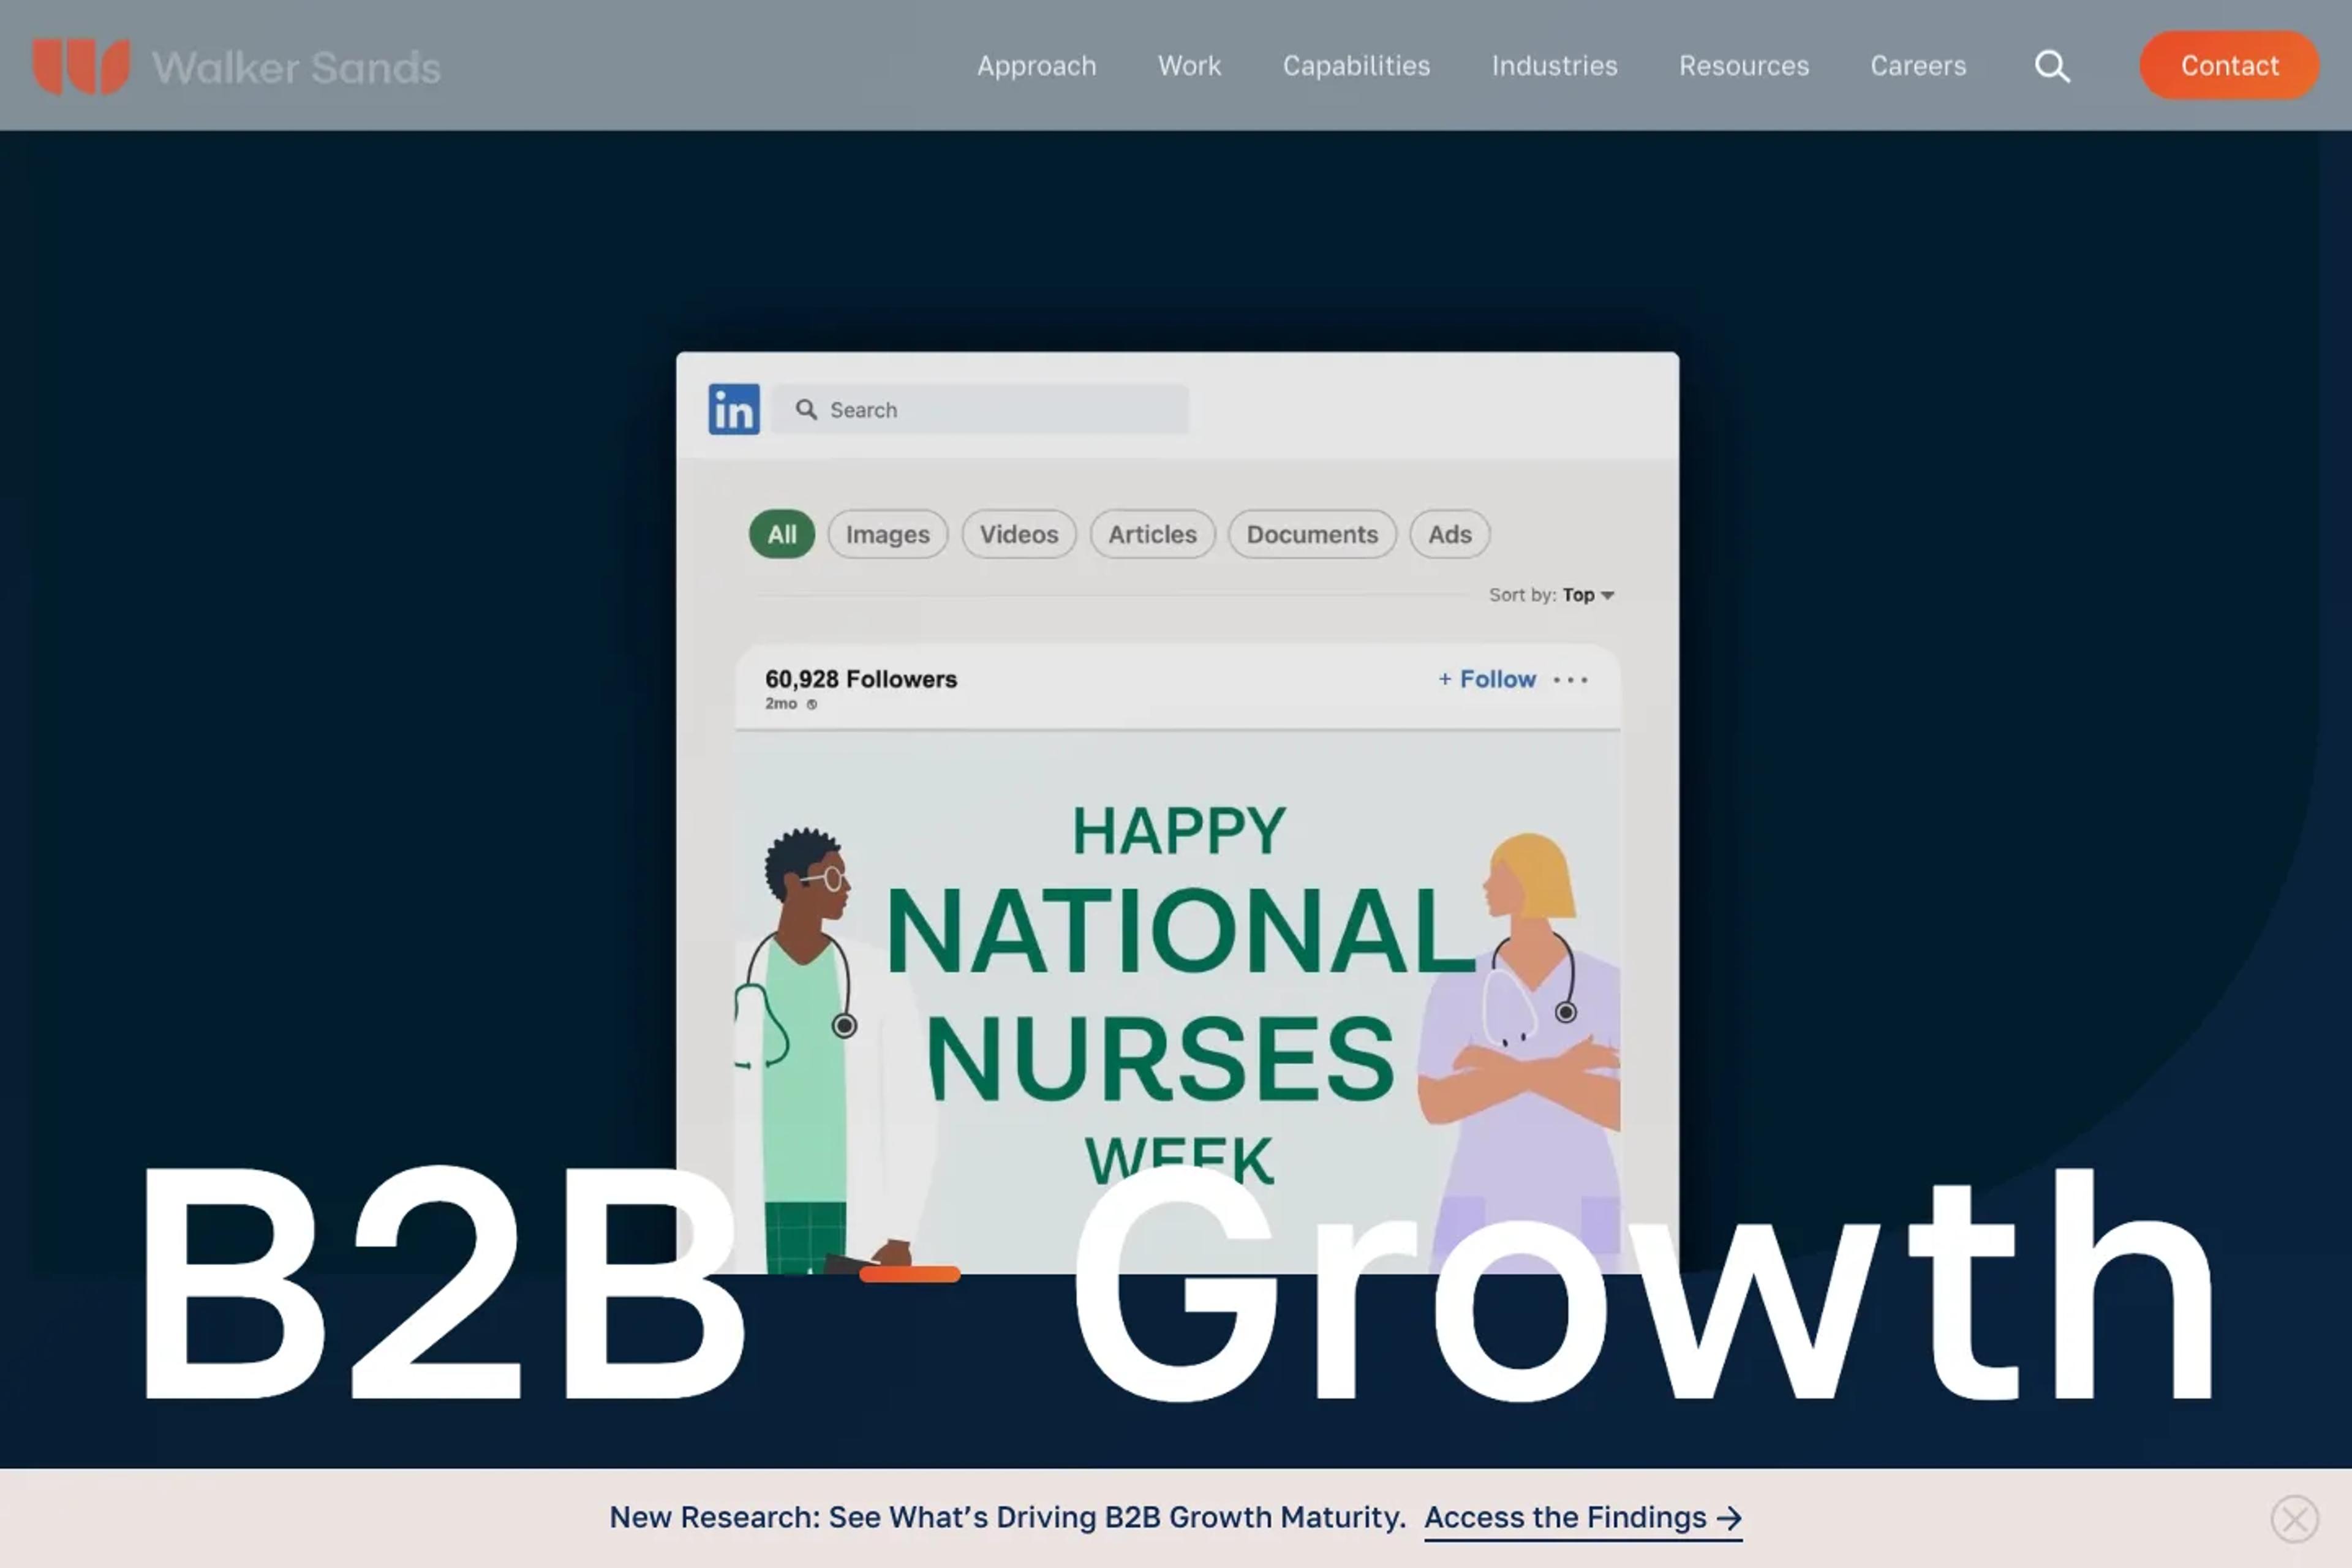Go to the Careers page
2352x1568 pixels.
pos(1918,66)
